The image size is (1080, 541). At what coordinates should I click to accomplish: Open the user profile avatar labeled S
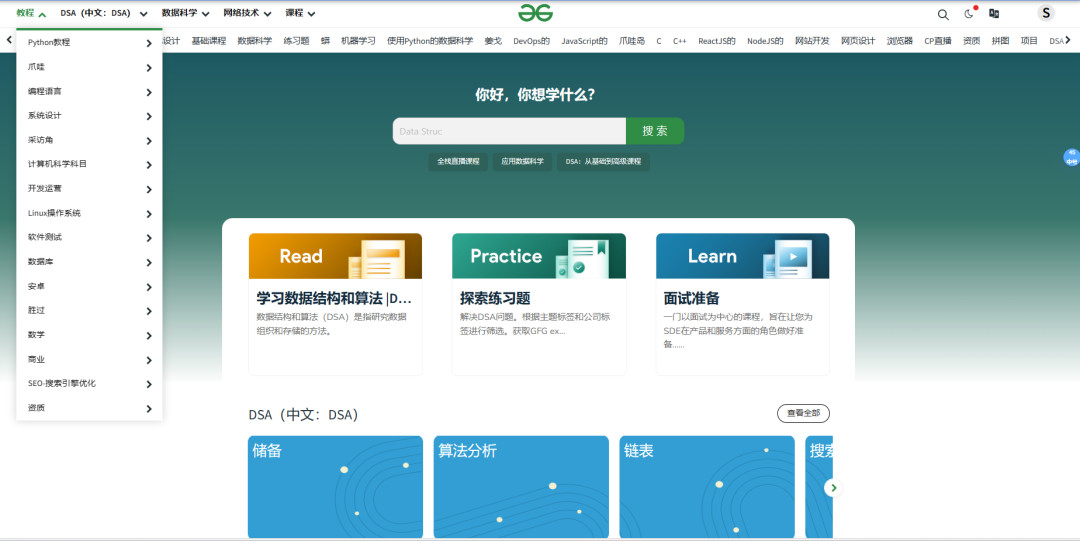(x=1046, y=13)
